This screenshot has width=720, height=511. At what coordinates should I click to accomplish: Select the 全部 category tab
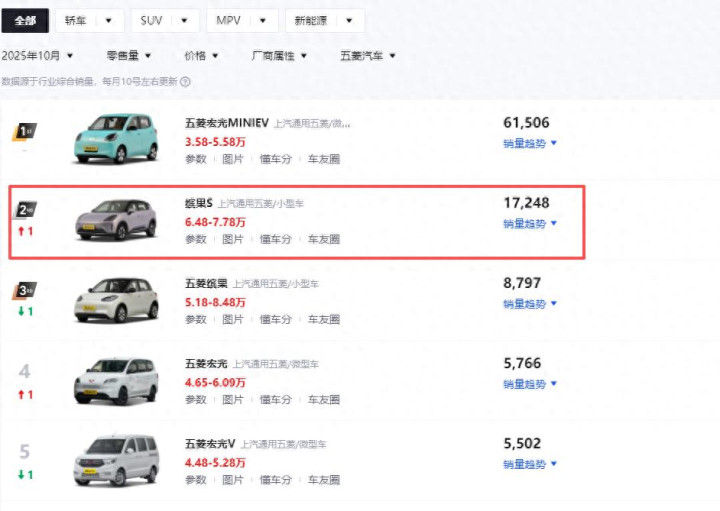(x=26, y=20)
